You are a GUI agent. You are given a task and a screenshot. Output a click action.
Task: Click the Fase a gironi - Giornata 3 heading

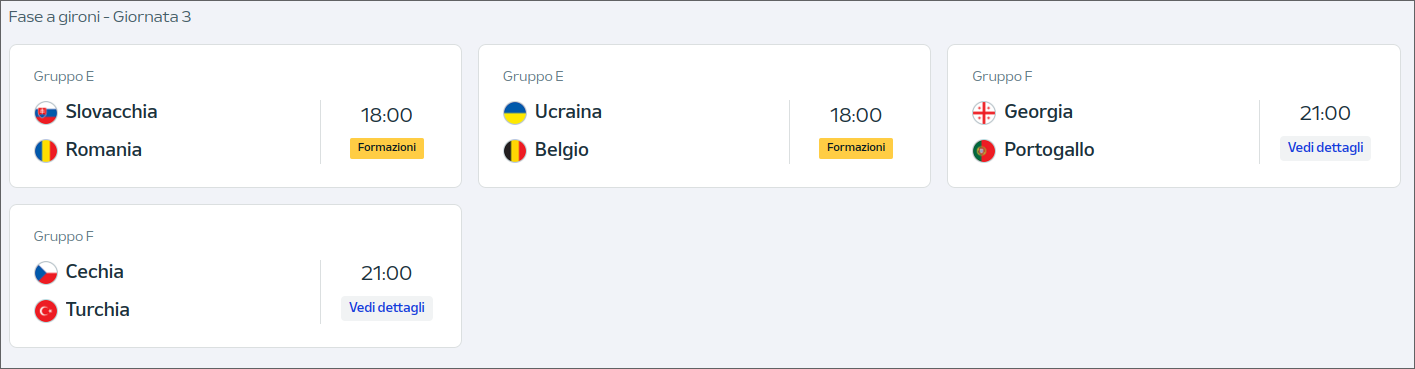(100, 18)
